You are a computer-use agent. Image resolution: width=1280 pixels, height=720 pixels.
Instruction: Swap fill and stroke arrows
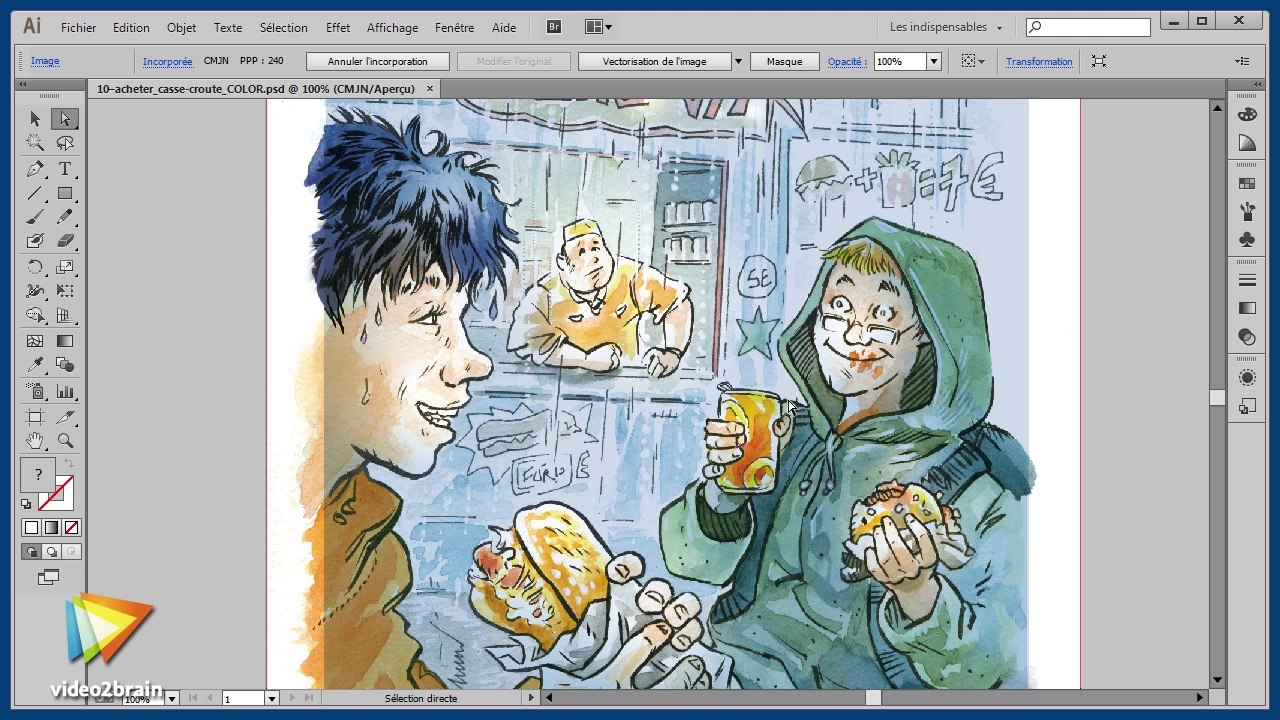click(x=69, y=463)
